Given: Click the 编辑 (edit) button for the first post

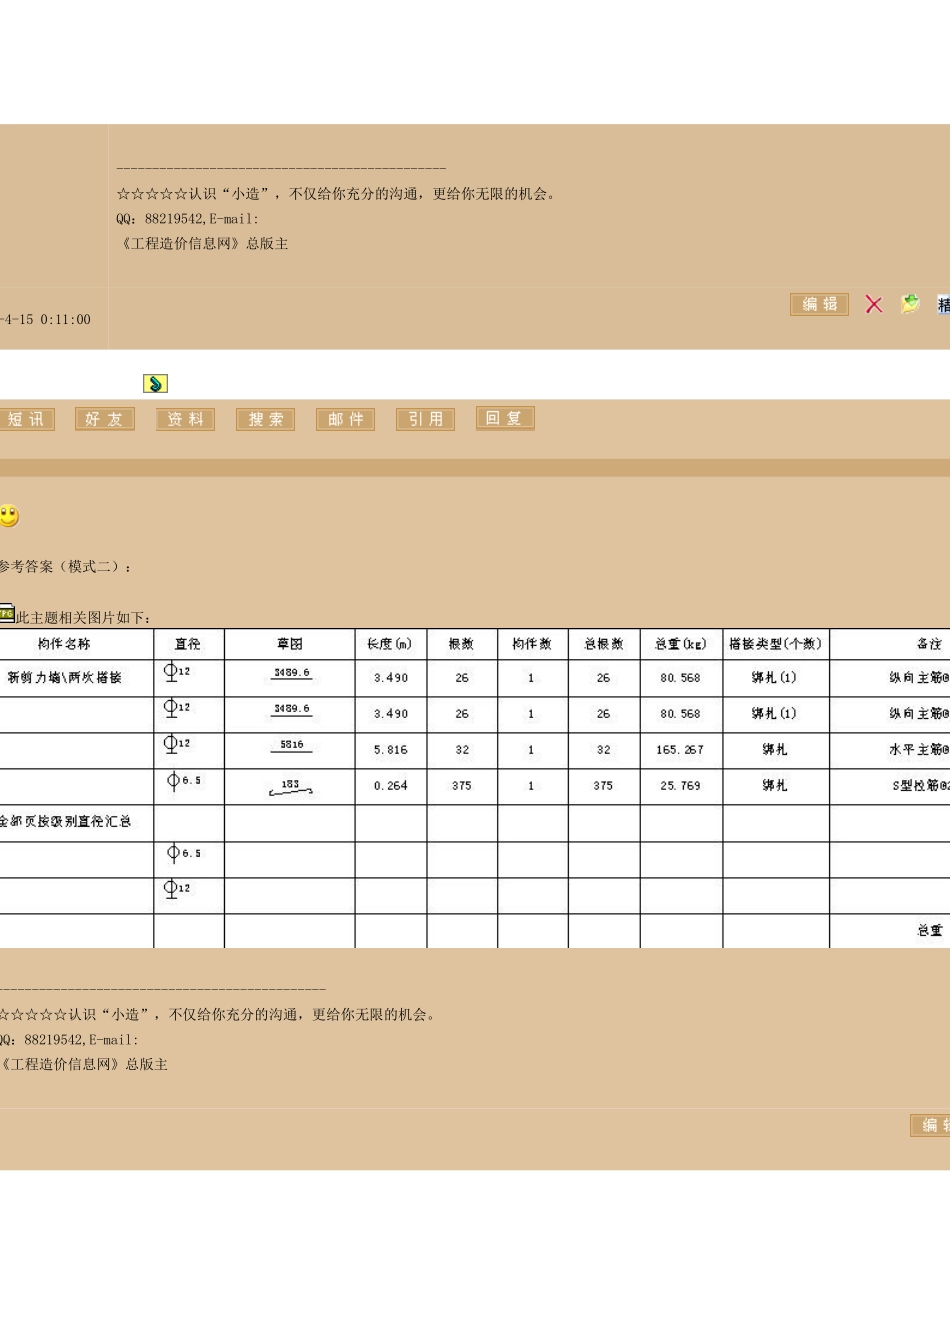Looking at the screenshot, I should (819, 304).
